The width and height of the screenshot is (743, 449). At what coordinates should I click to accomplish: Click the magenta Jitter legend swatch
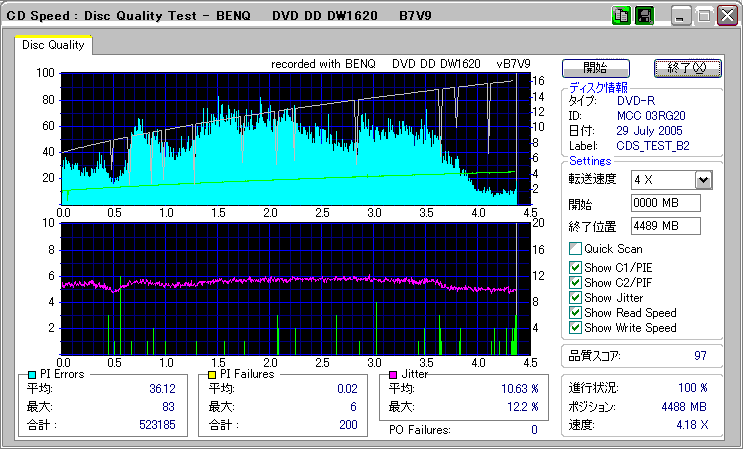[394, 374]
